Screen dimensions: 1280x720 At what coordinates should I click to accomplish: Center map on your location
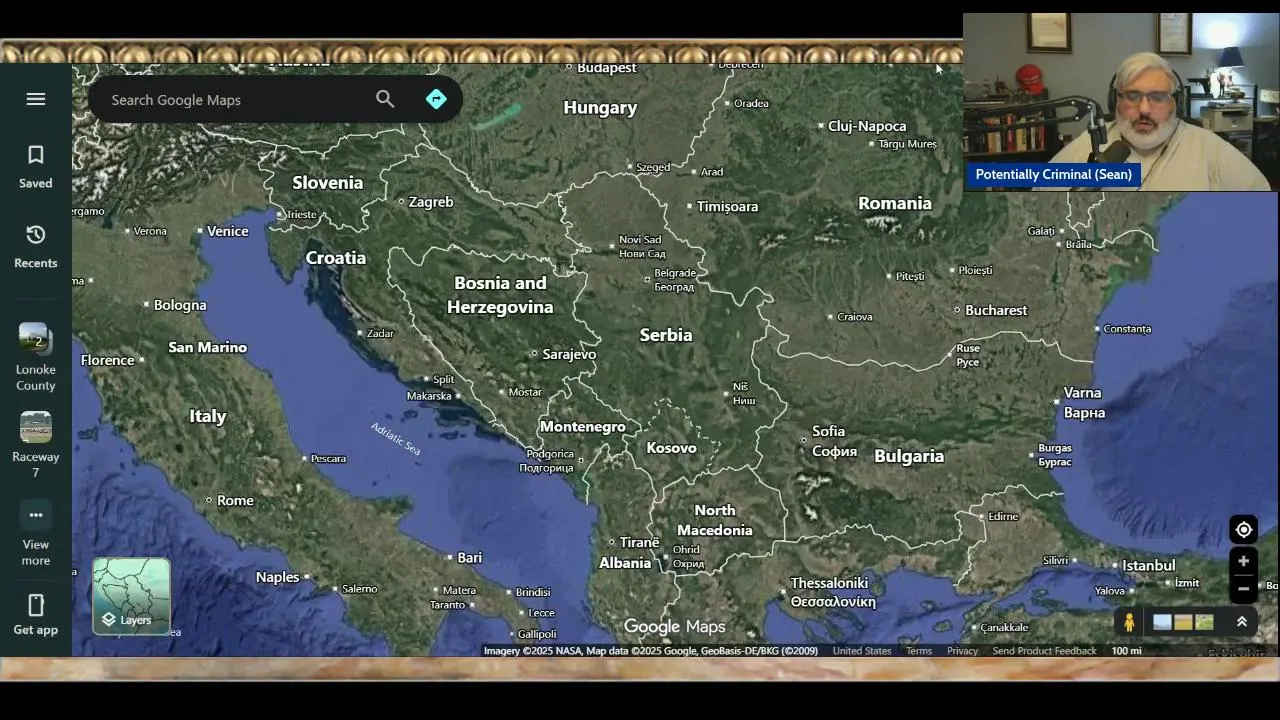(x=1243, y=530)
